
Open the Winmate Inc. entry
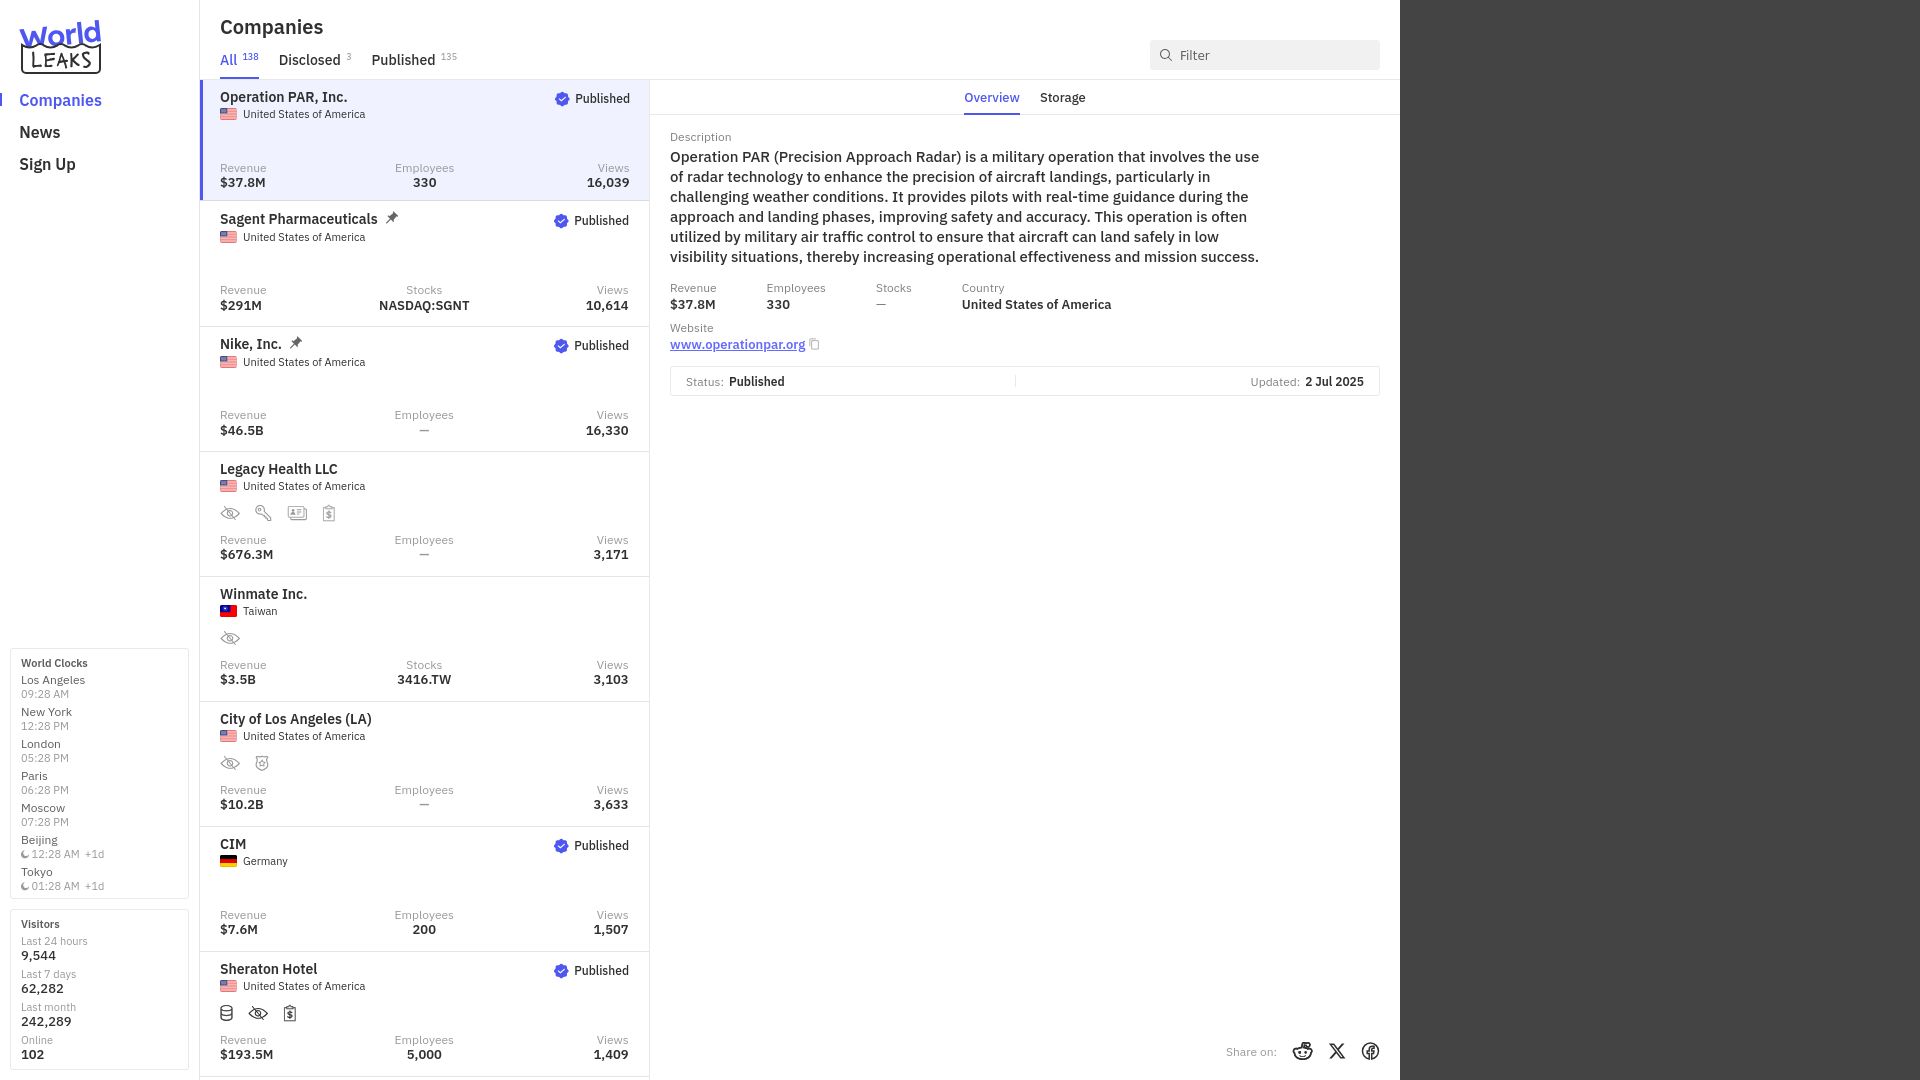point(425,639)
